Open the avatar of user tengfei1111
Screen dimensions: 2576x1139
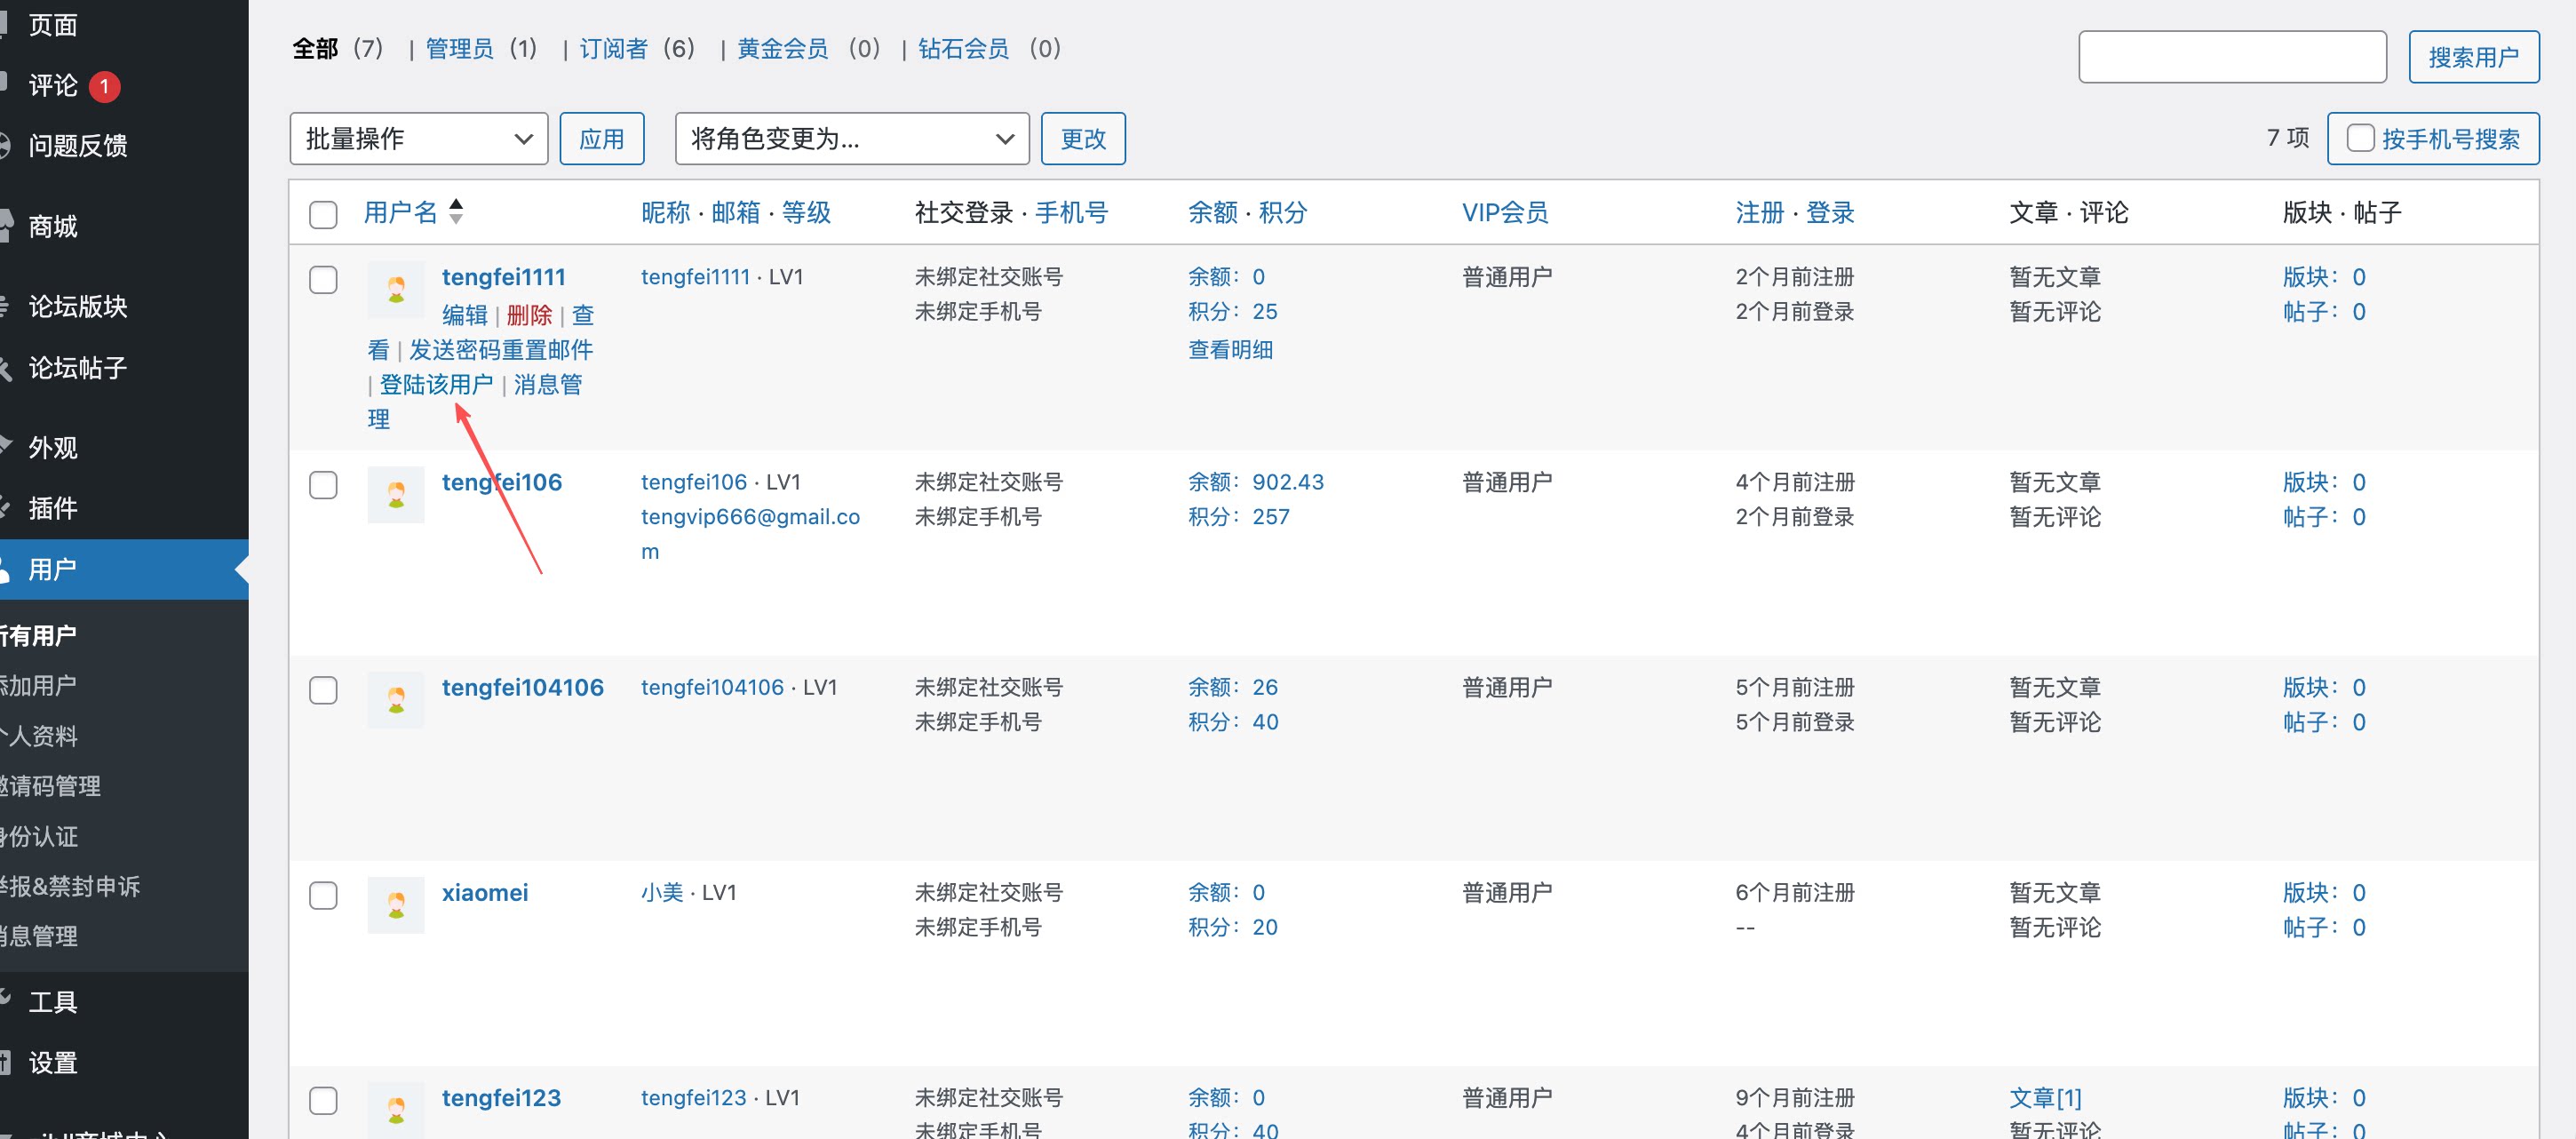396,290
